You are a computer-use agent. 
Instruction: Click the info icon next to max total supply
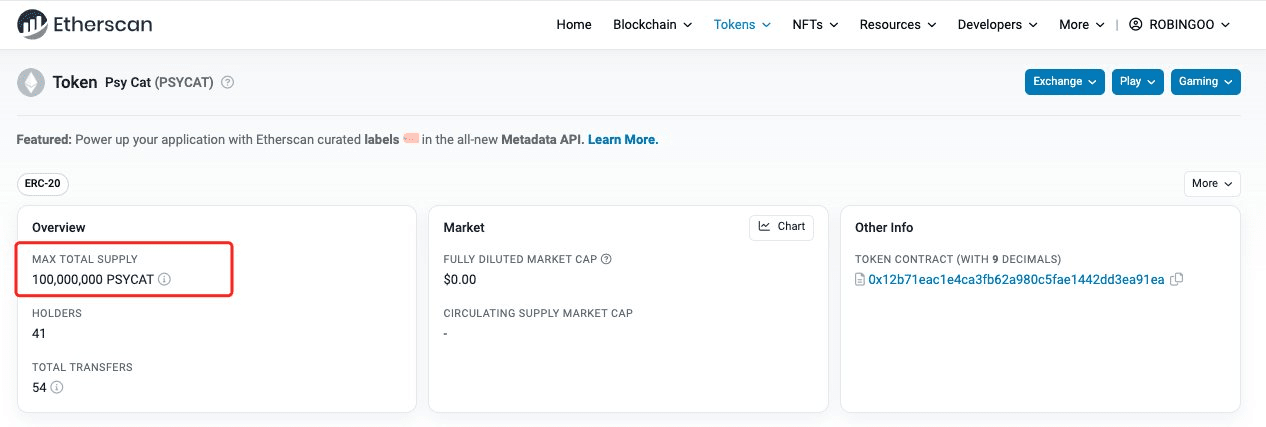(165, 280)
